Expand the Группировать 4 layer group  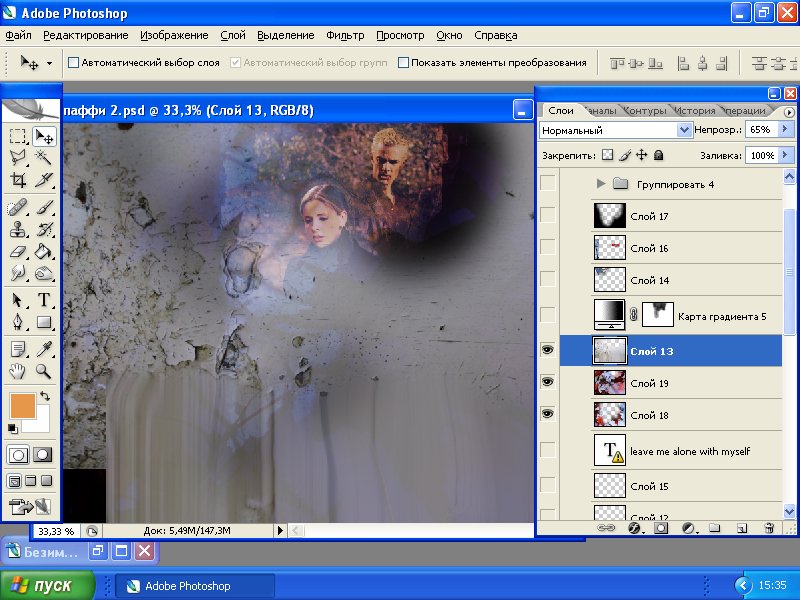pyautogui.click(x=601, y=184)
